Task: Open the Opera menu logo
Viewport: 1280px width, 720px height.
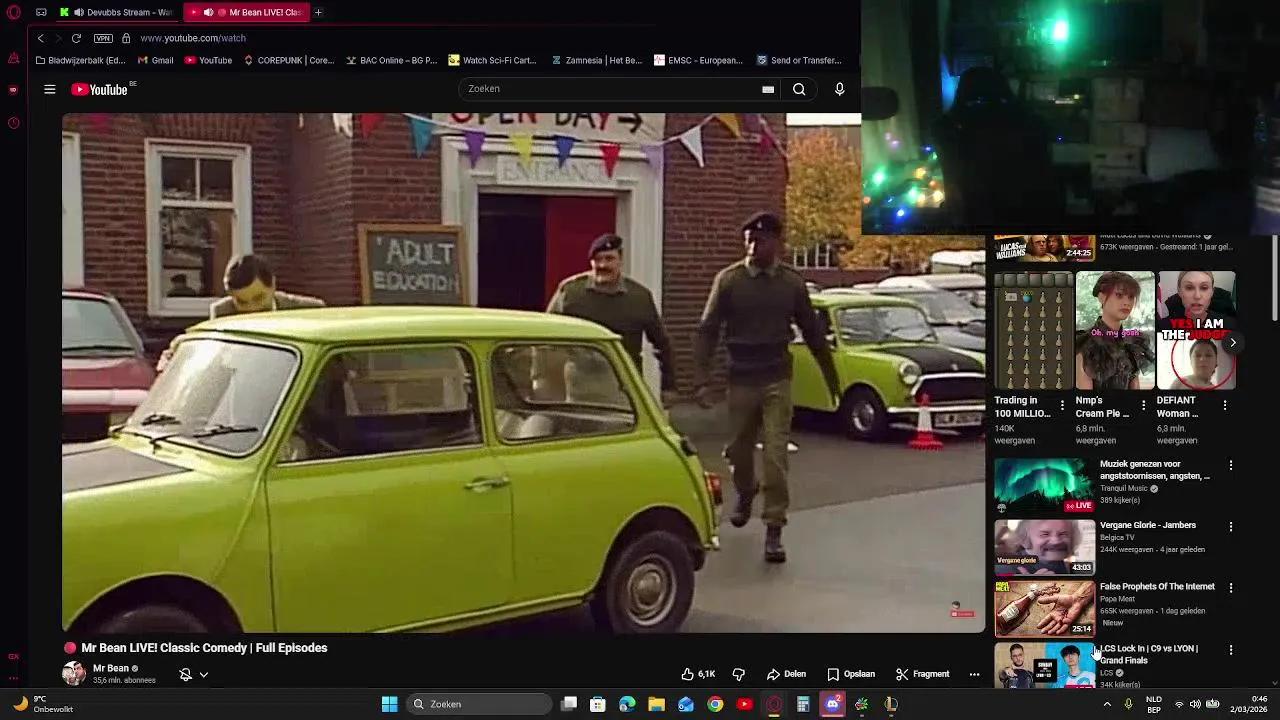Action: point(13,12)
